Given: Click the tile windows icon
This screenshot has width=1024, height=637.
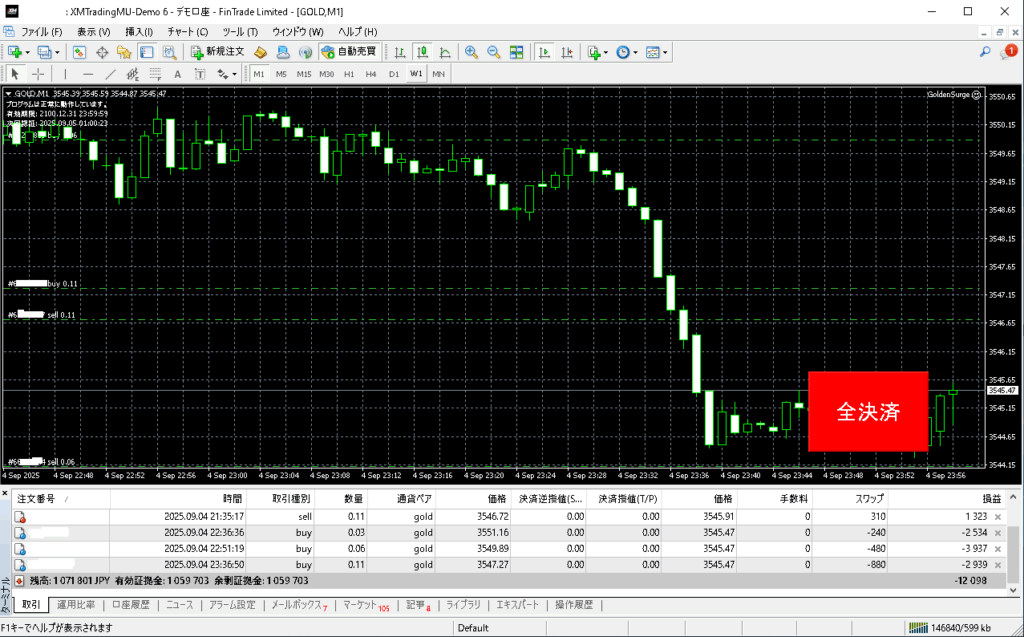Looking at the screenshot, I should click(517, 52).
